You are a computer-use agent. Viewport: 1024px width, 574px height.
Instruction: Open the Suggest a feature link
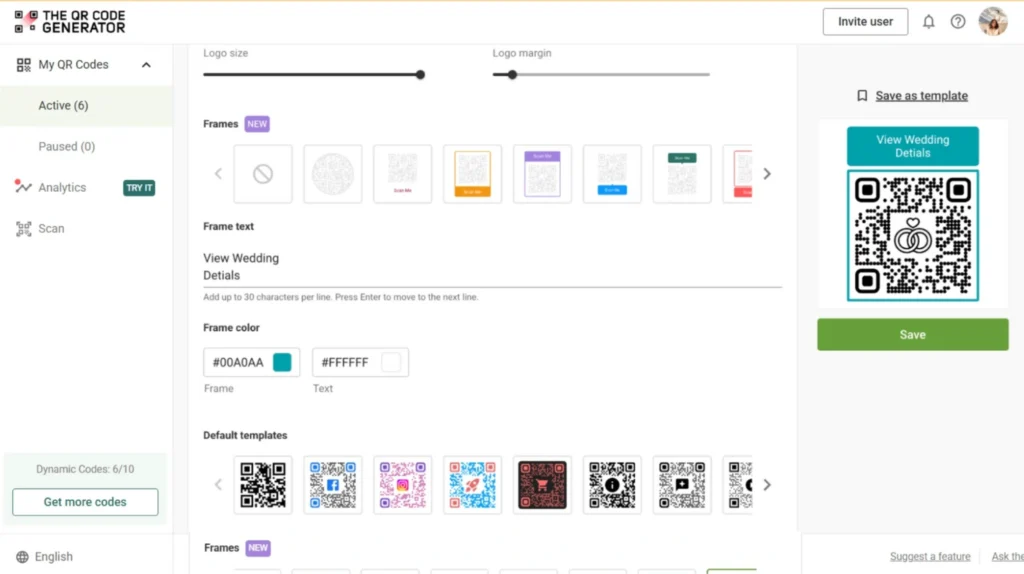pyautogui.click(x=929, y=557)
